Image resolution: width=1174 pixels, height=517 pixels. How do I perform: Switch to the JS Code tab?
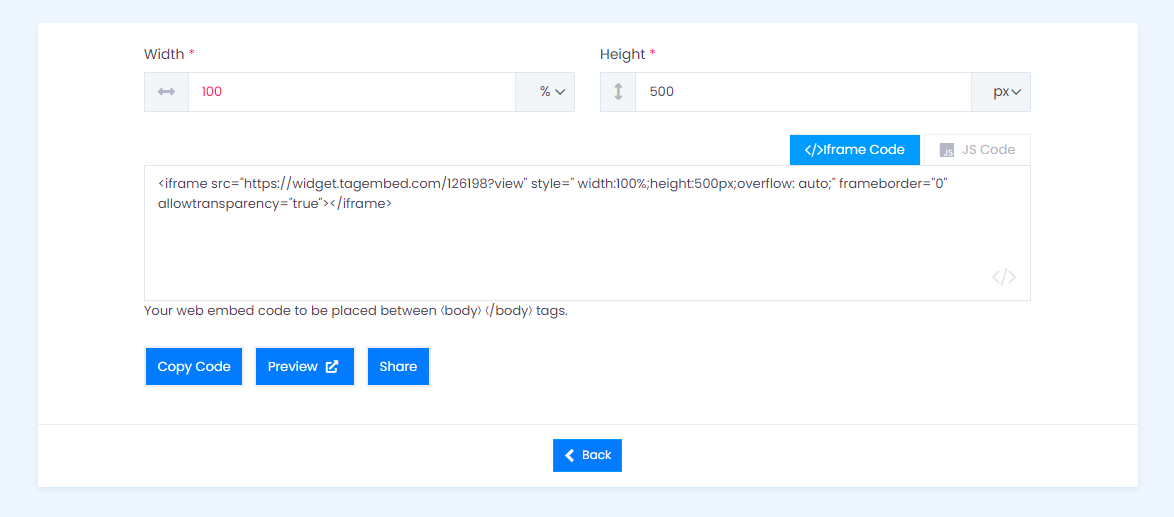978,150
